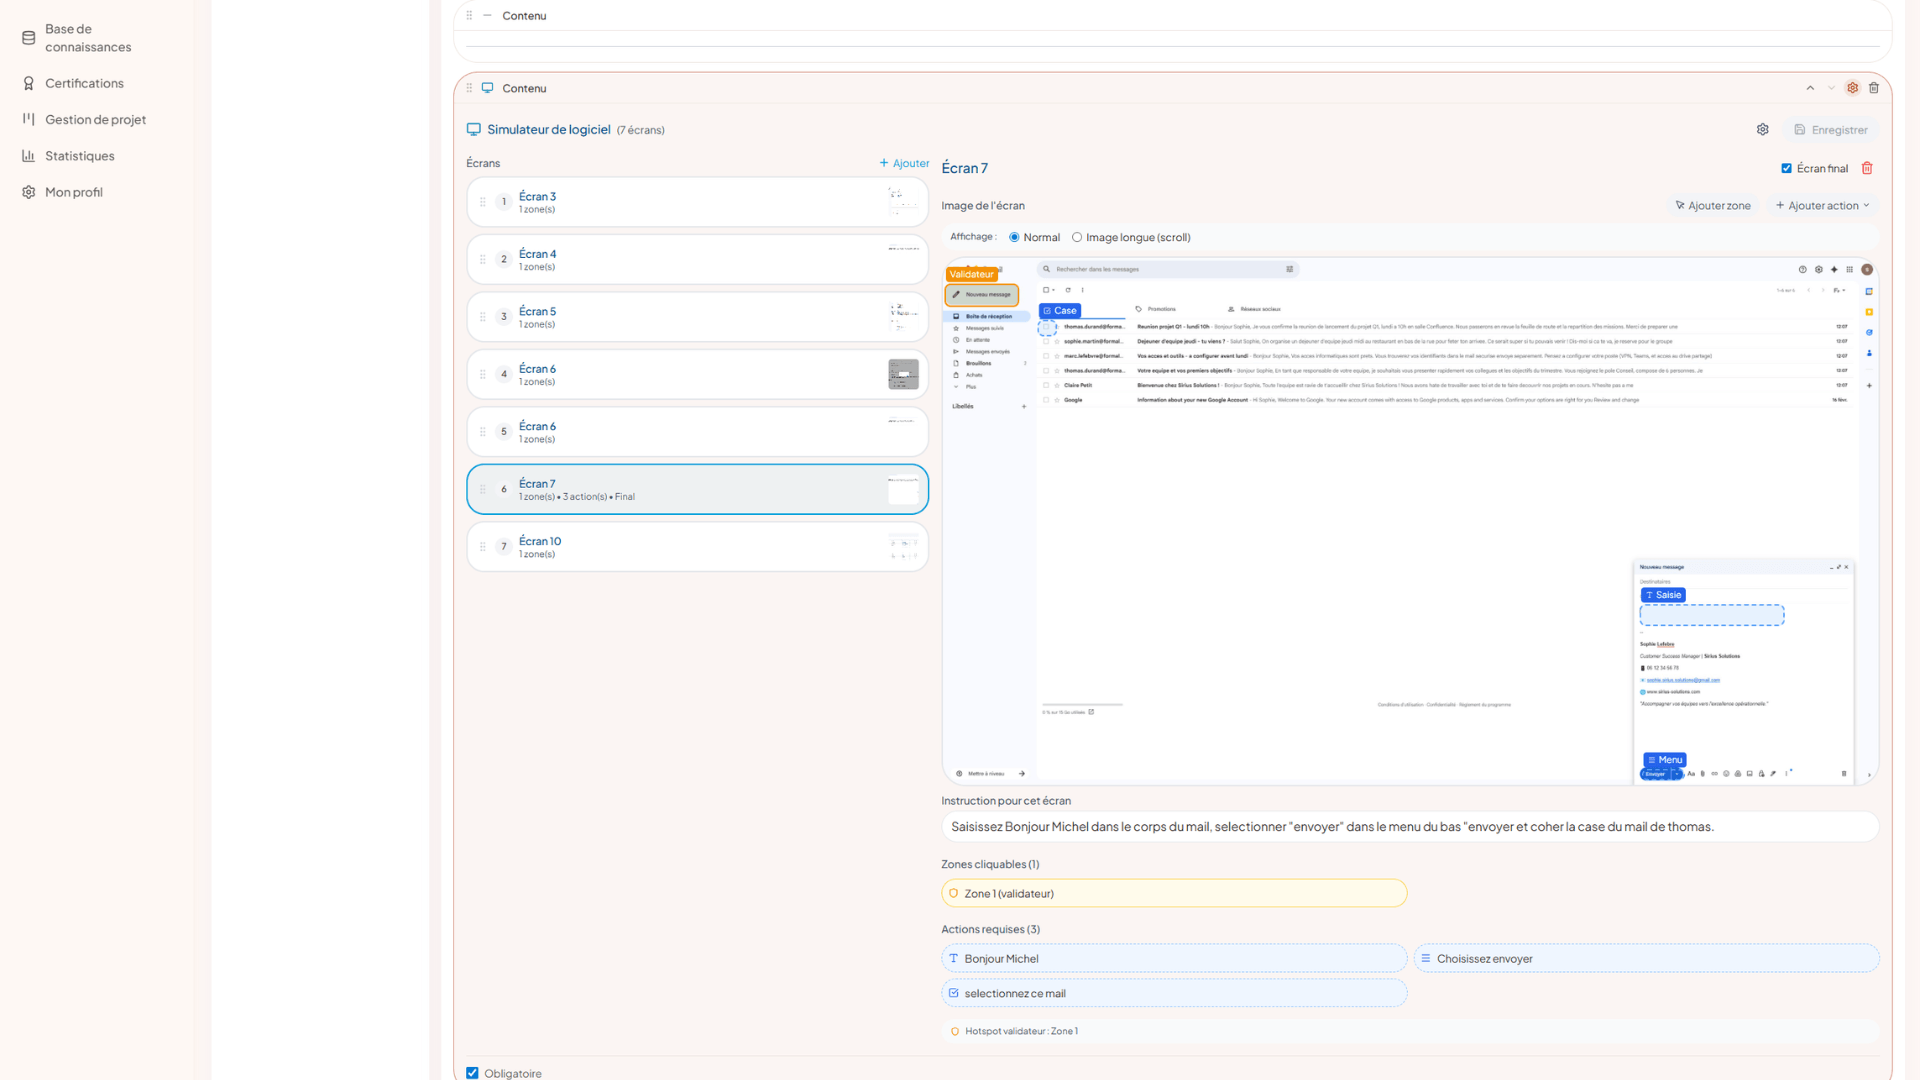
Task: Open Mon profil in sidebar
Action: (74, 192)
